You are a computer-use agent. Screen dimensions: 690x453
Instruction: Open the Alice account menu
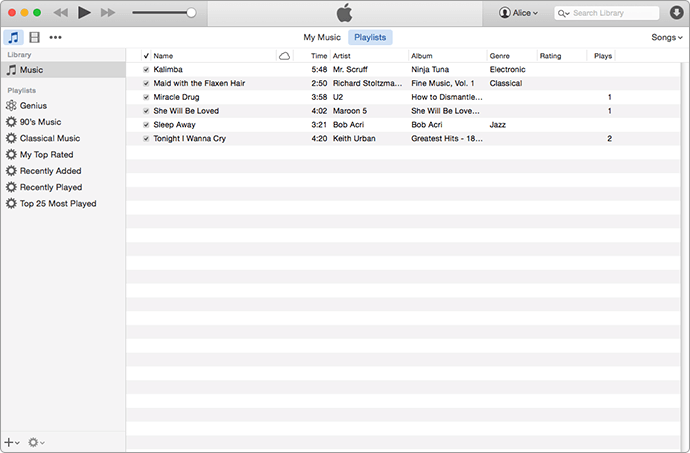pos(518,13)
